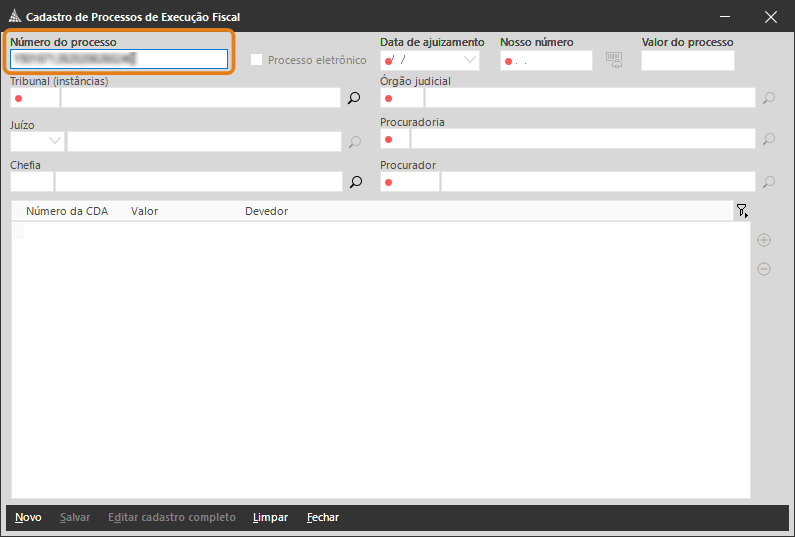Click the Tribunal search magnifier icon

click(x=354, y=98)
